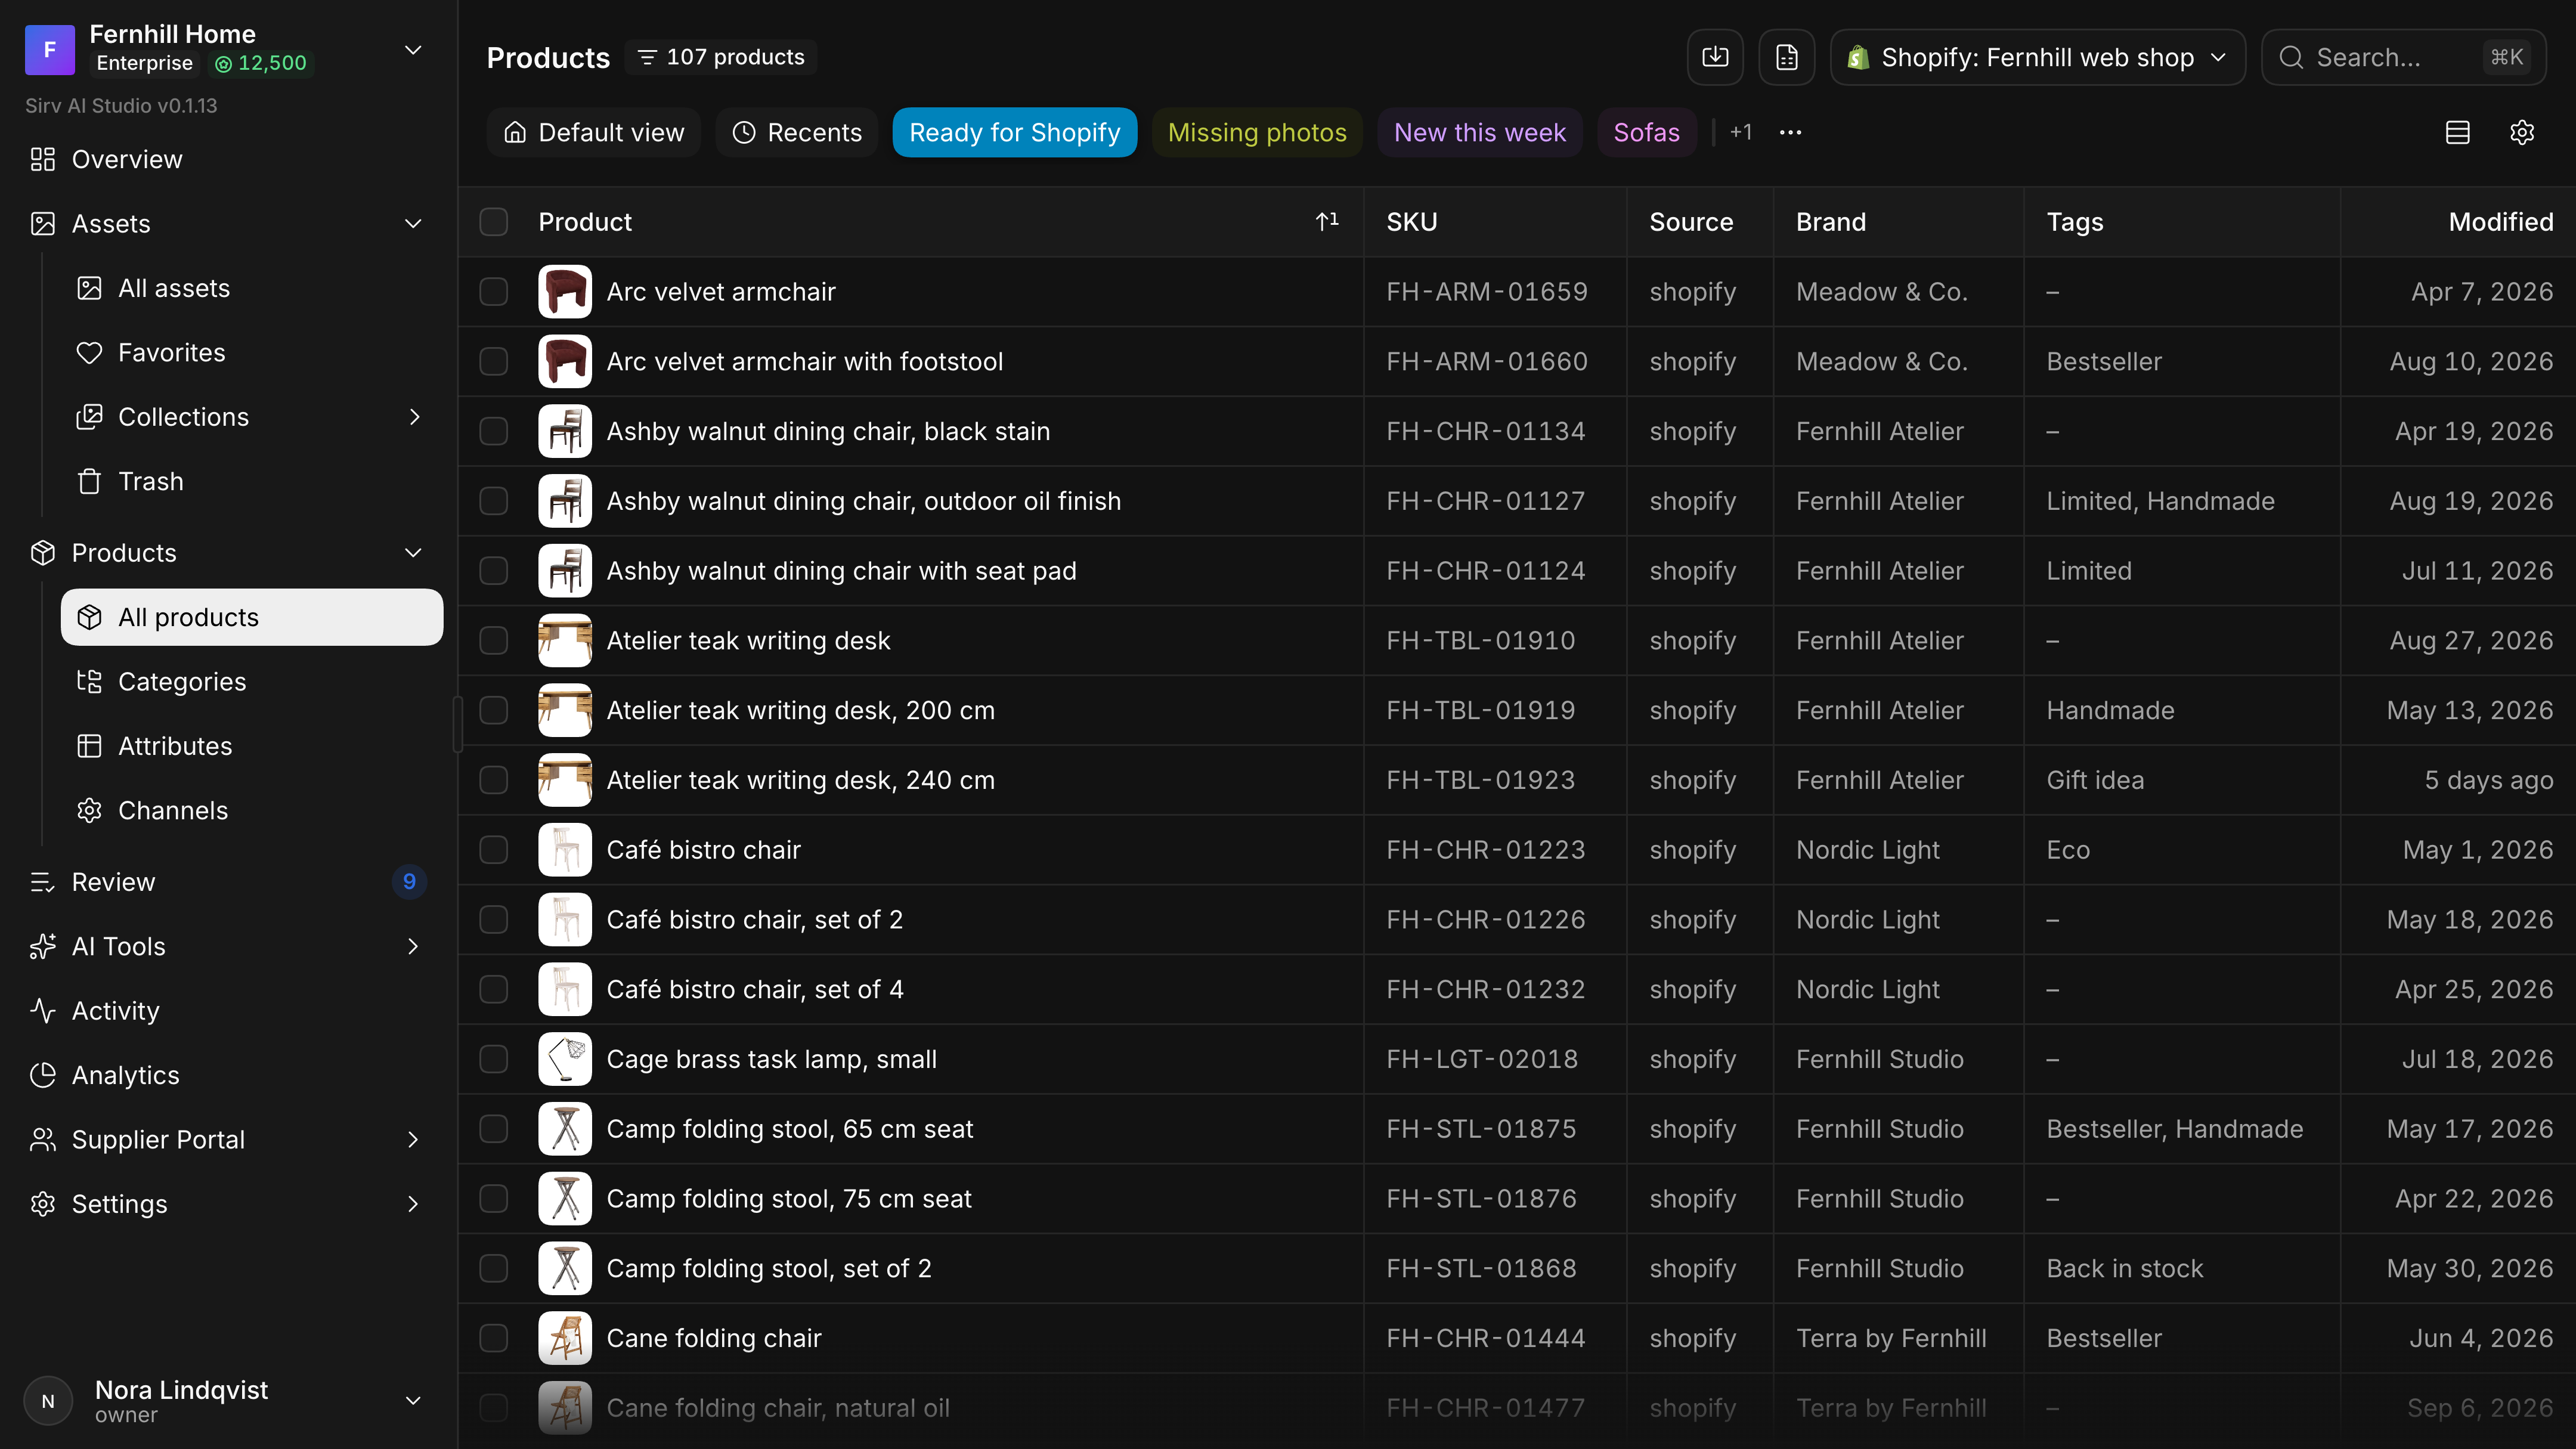Open Favorites heart item

(x=252, y=352)
